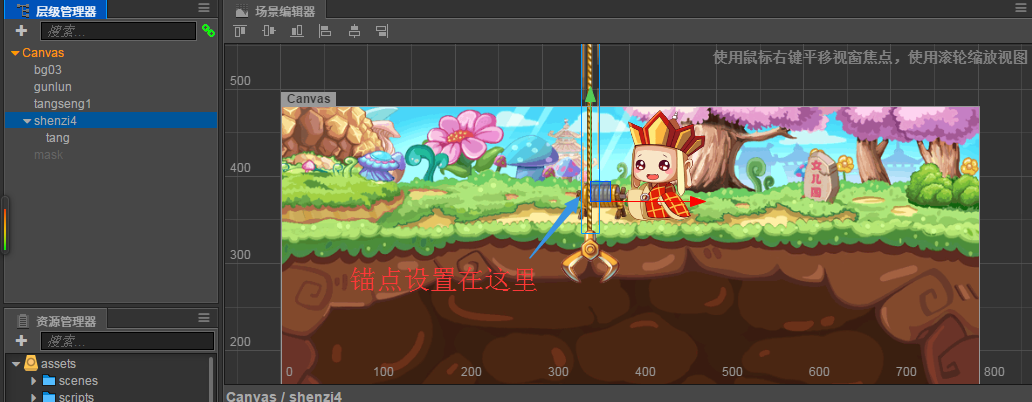Select the bg03 node
This screenshot has height=402, width=1032.
point(47,69)
